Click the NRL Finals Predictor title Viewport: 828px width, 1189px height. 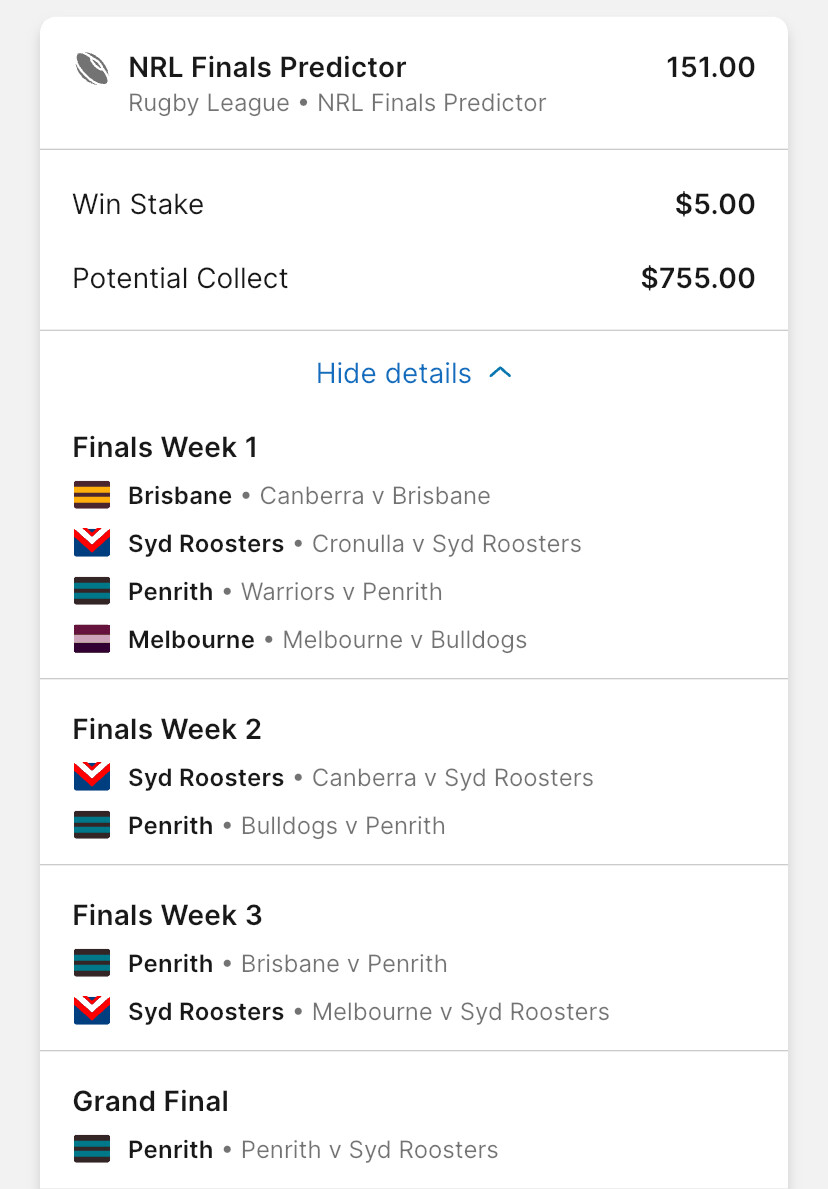pos(267,68)
